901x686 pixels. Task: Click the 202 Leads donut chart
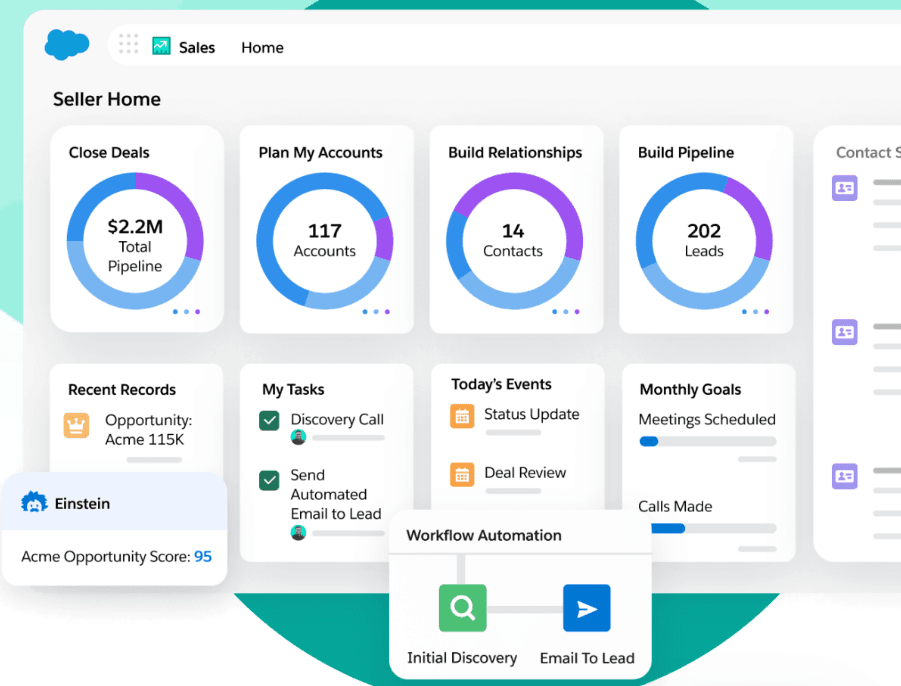(704, 241)
